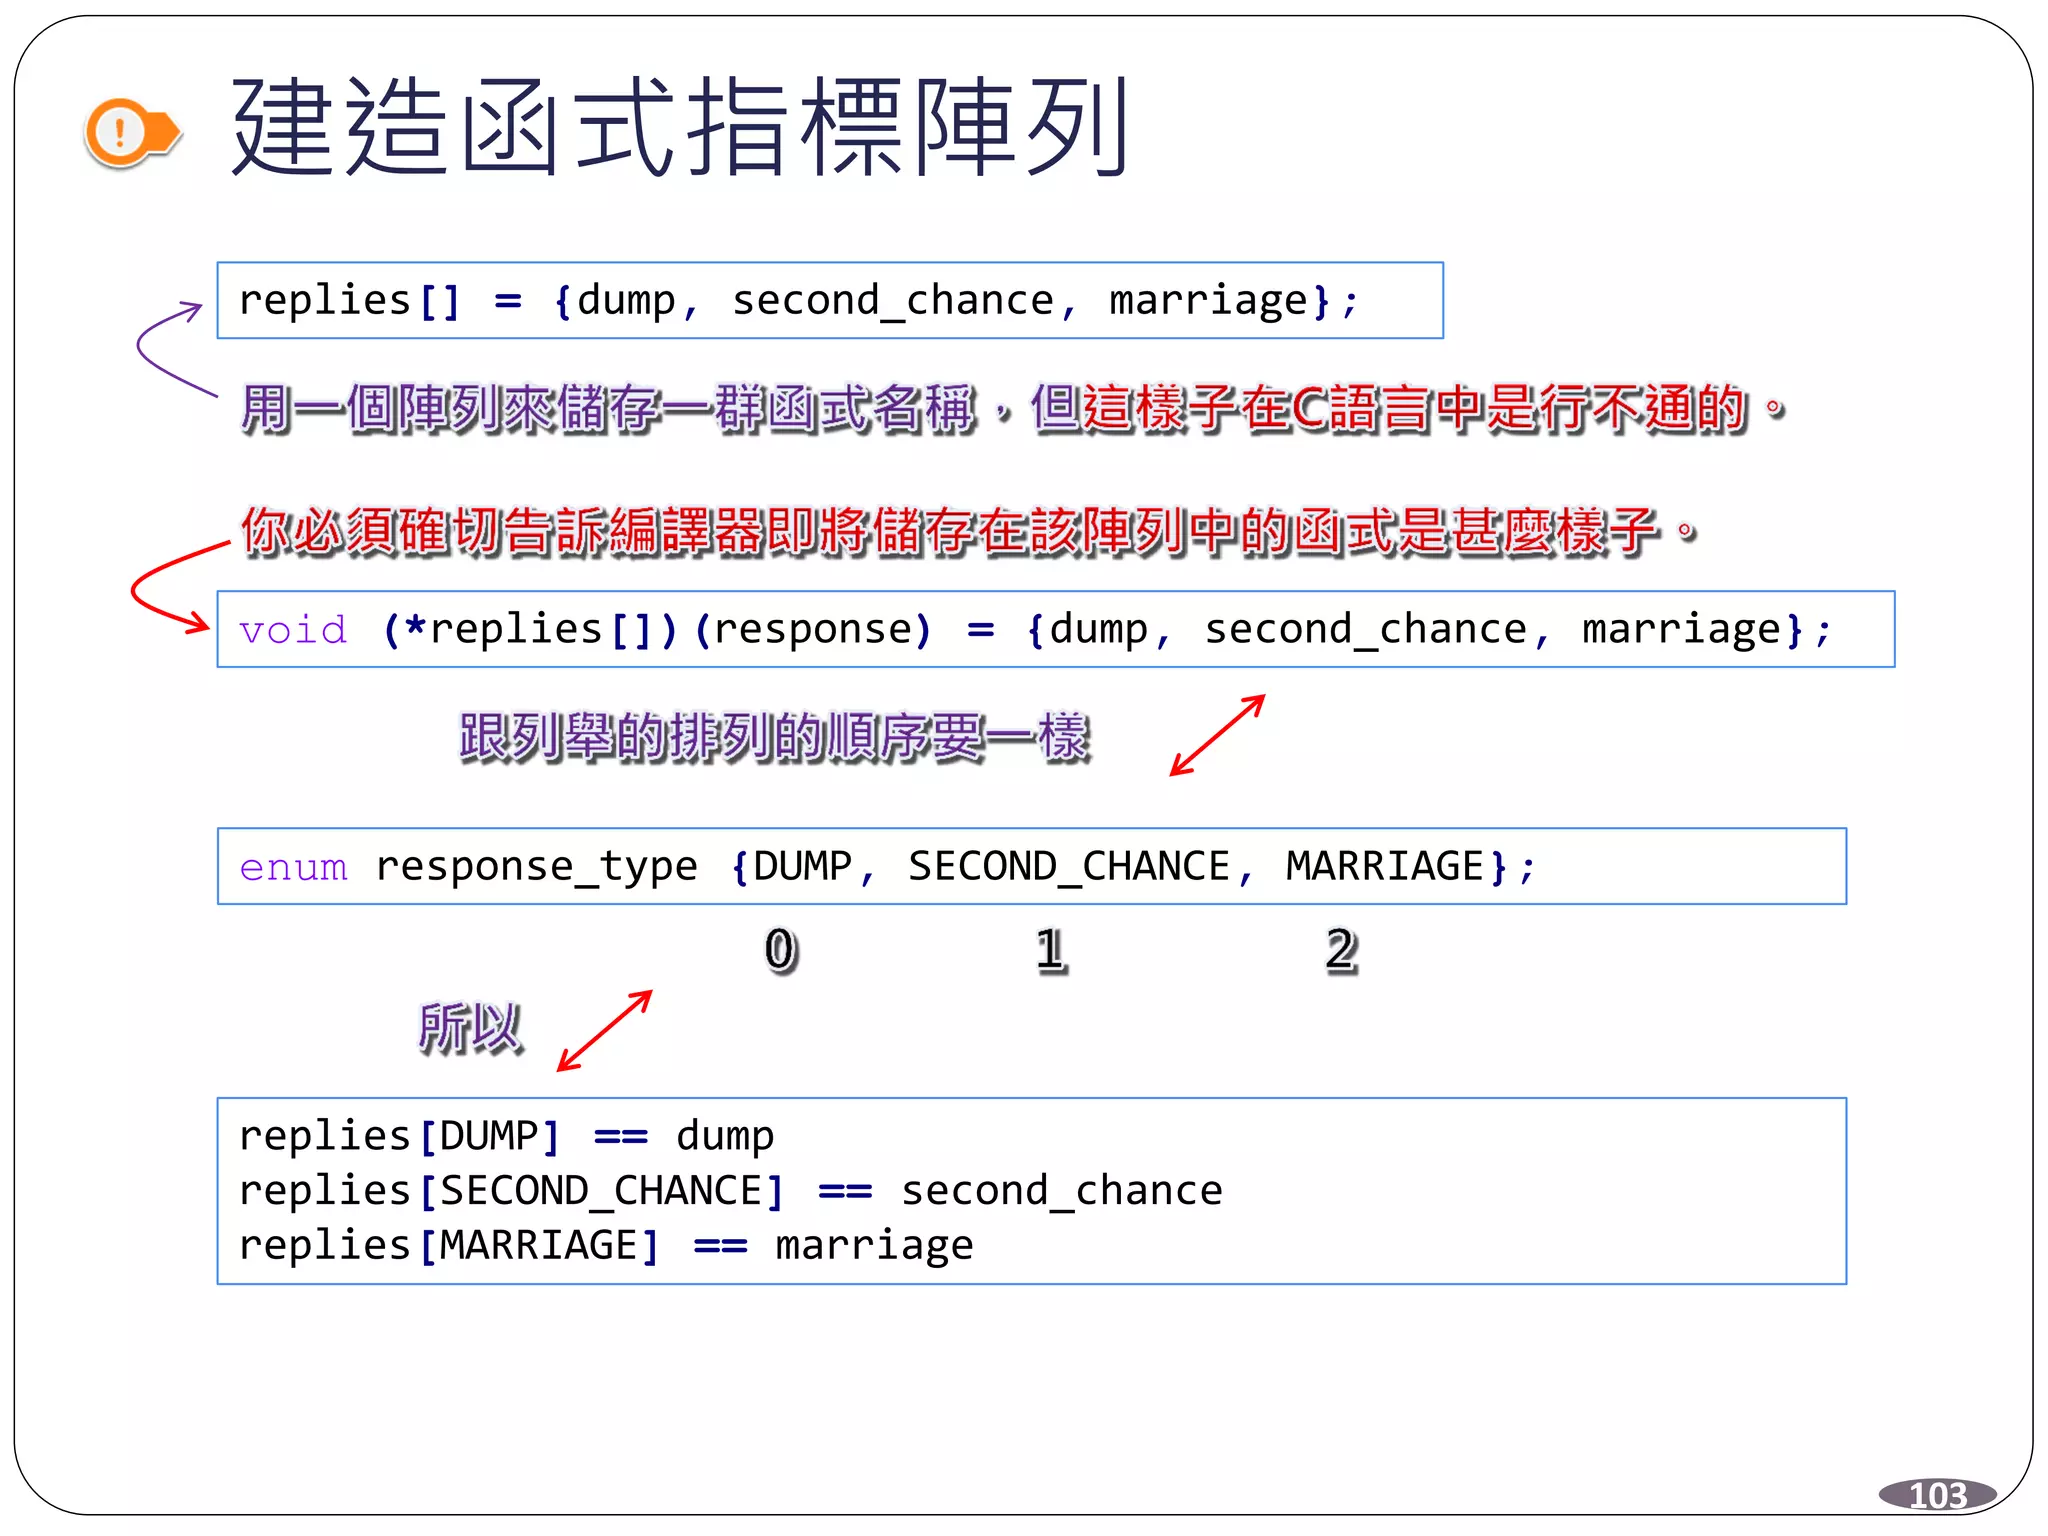The image size is (2048, 1536).
Task: Click the line 'replies[SECOND_CHANCE] == second_chance'
Action: [731, 1191]
